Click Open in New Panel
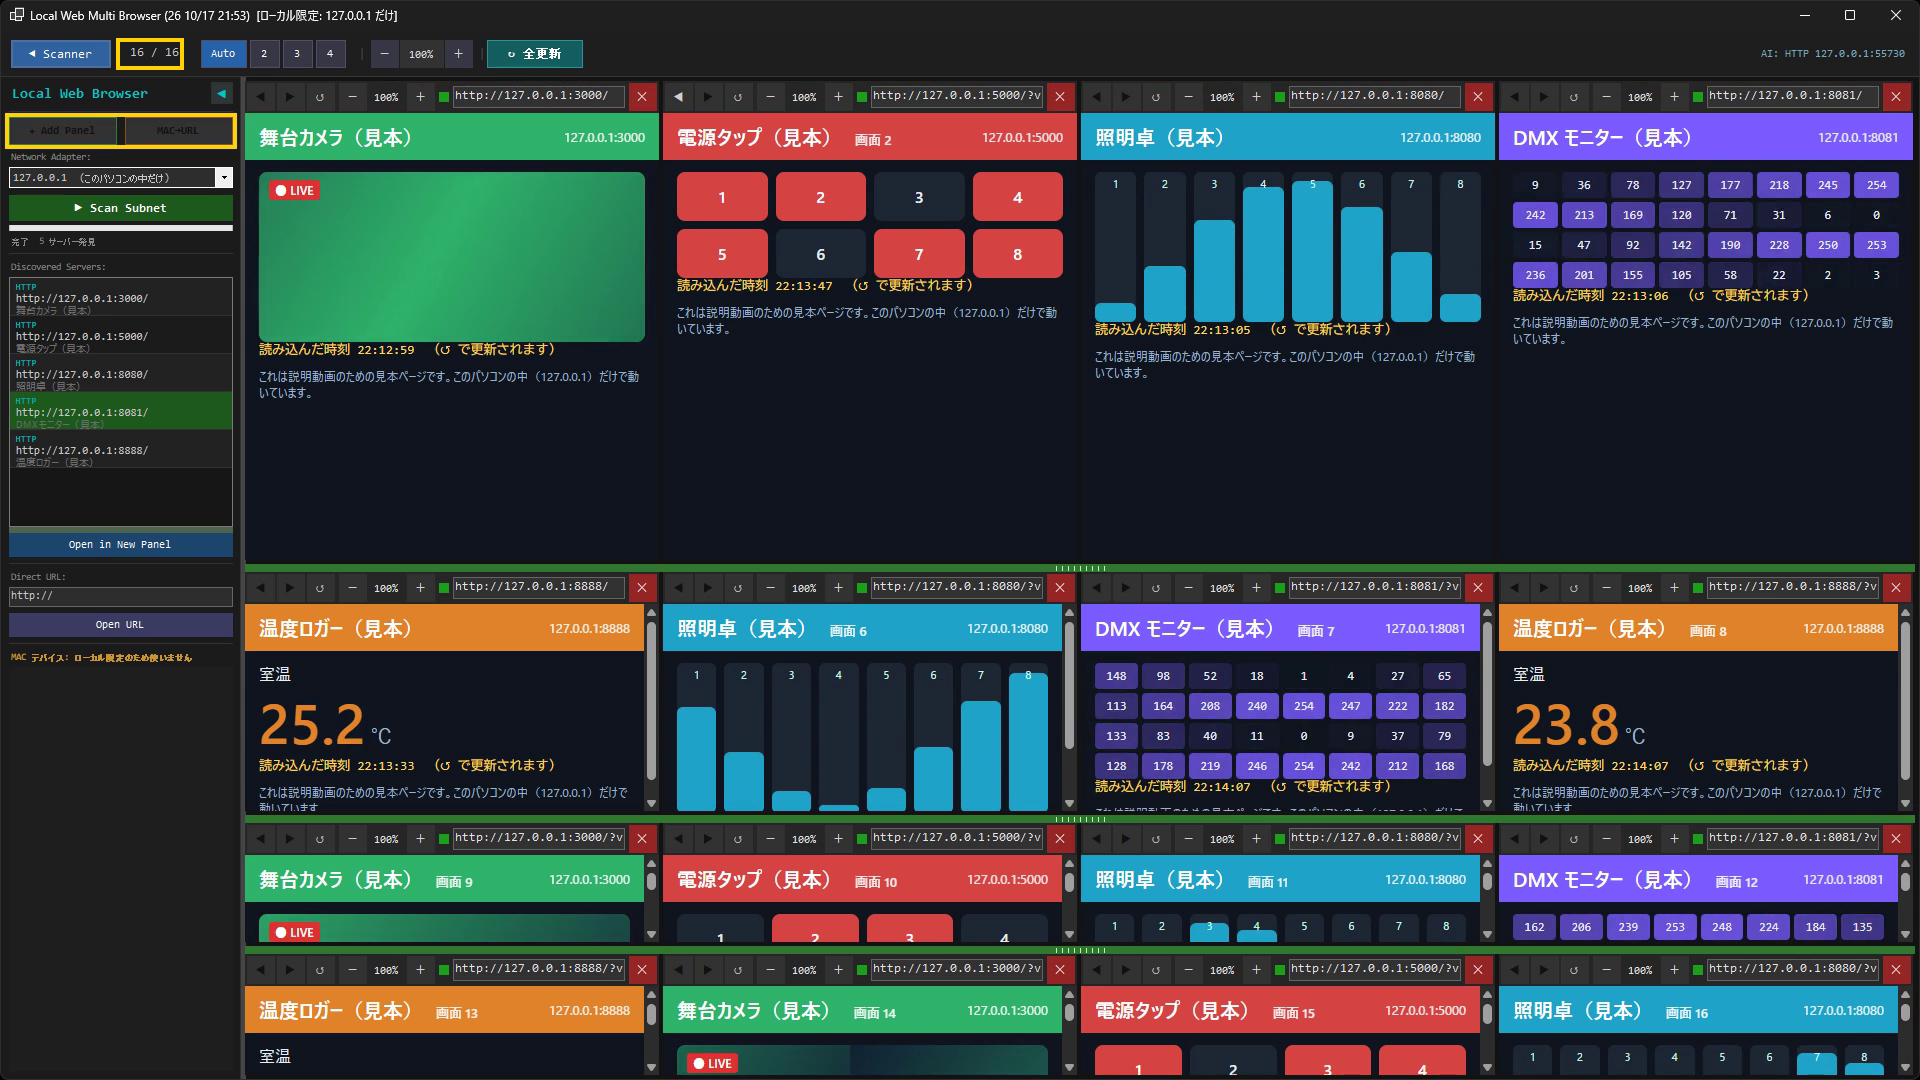Image resolution: width=1920 pixels, height=1080 pixels. click(x=121, y=544)
